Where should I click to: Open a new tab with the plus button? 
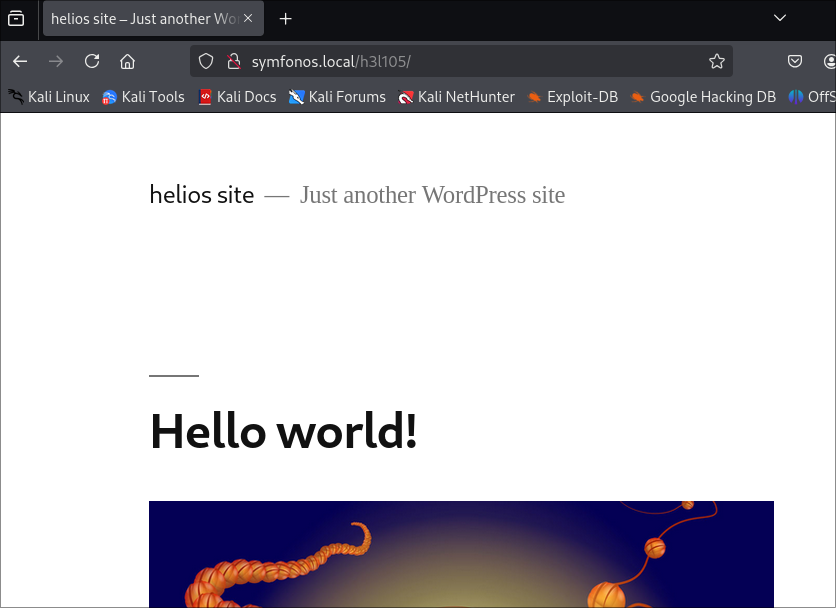(286, 19)
